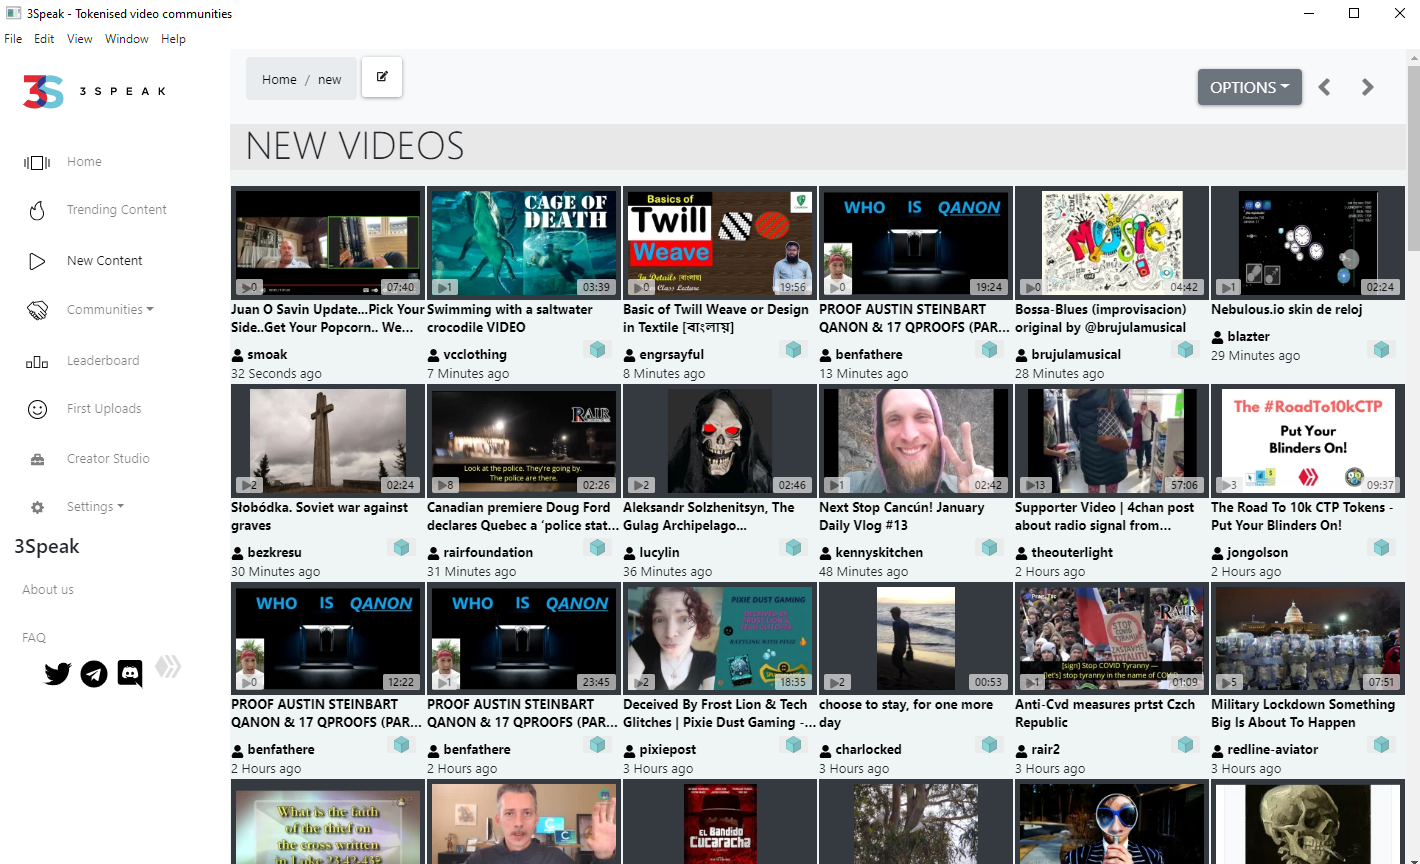
Task: Click the Leaderboard bar chart icon
Action: click(37, 361)
